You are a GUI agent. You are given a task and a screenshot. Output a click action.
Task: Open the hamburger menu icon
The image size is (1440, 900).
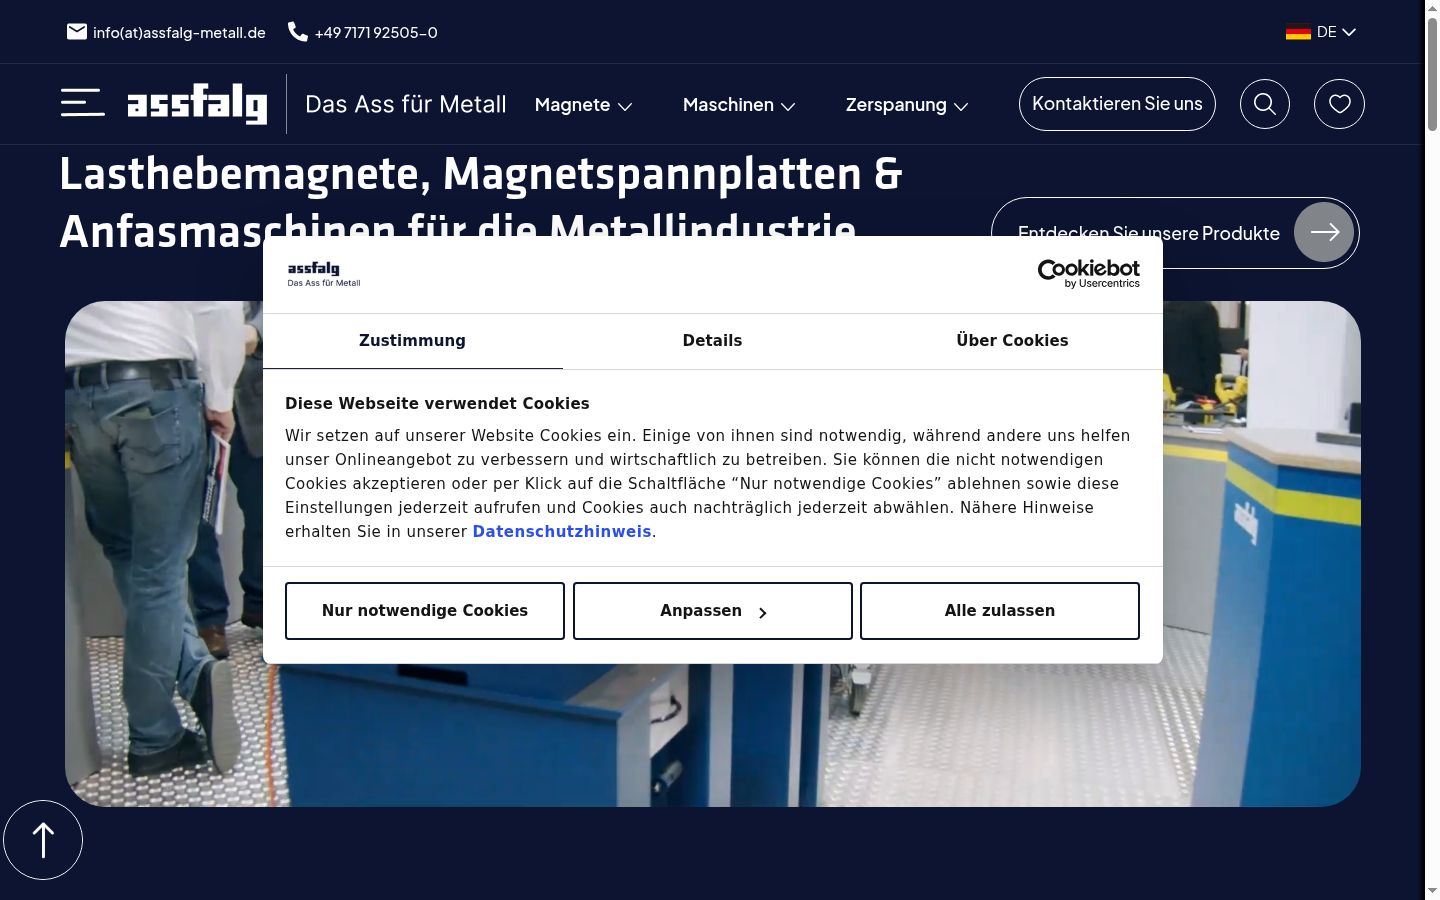point(82,103)
